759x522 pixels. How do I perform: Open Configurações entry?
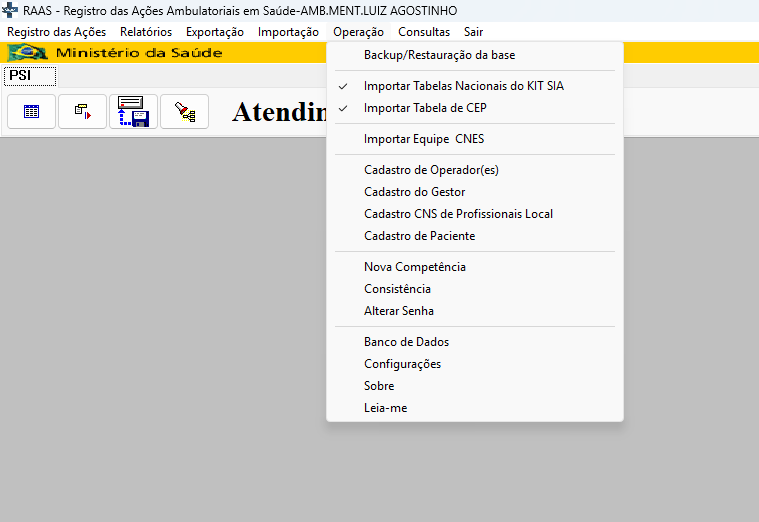(x=475, y=364)
